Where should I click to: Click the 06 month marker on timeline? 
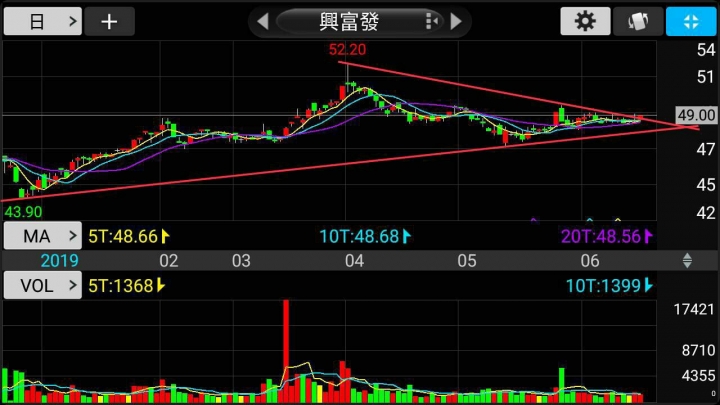click(590, 261)
